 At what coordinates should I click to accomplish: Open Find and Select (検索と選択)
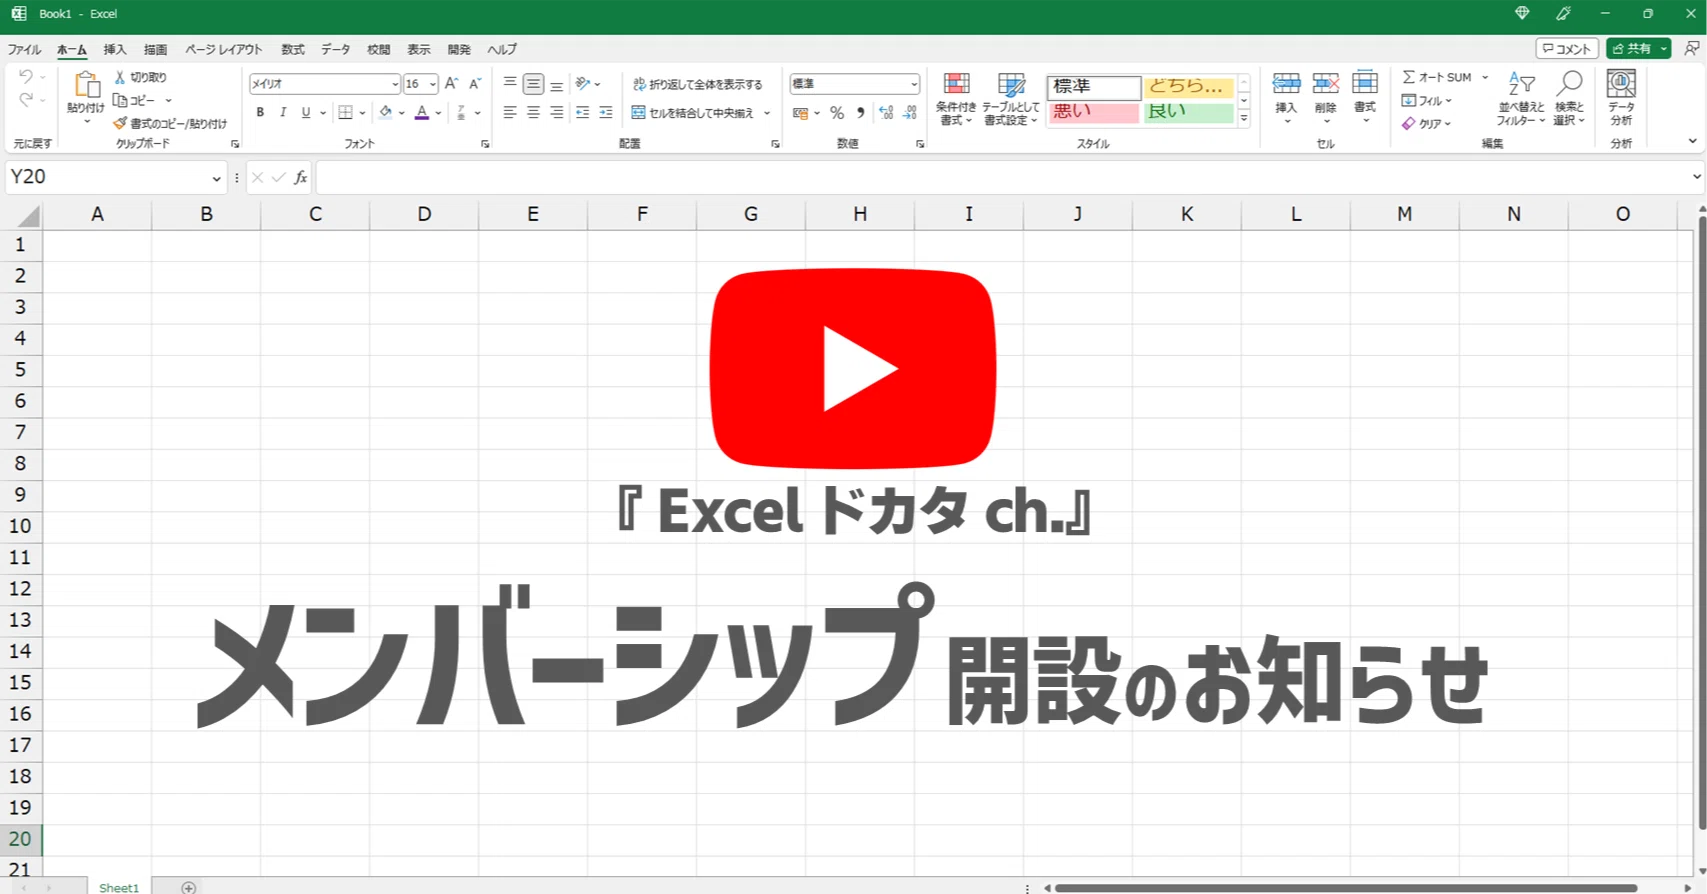coord(1569,98)
